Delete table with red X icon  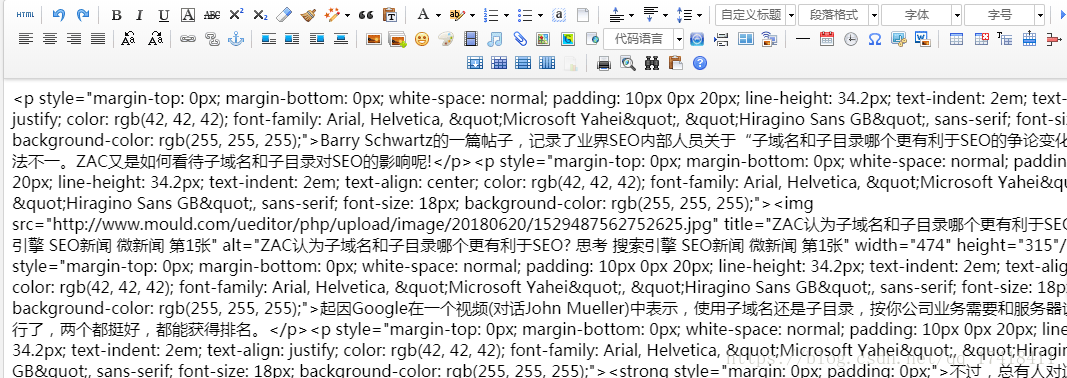click(x=981, y=39)
